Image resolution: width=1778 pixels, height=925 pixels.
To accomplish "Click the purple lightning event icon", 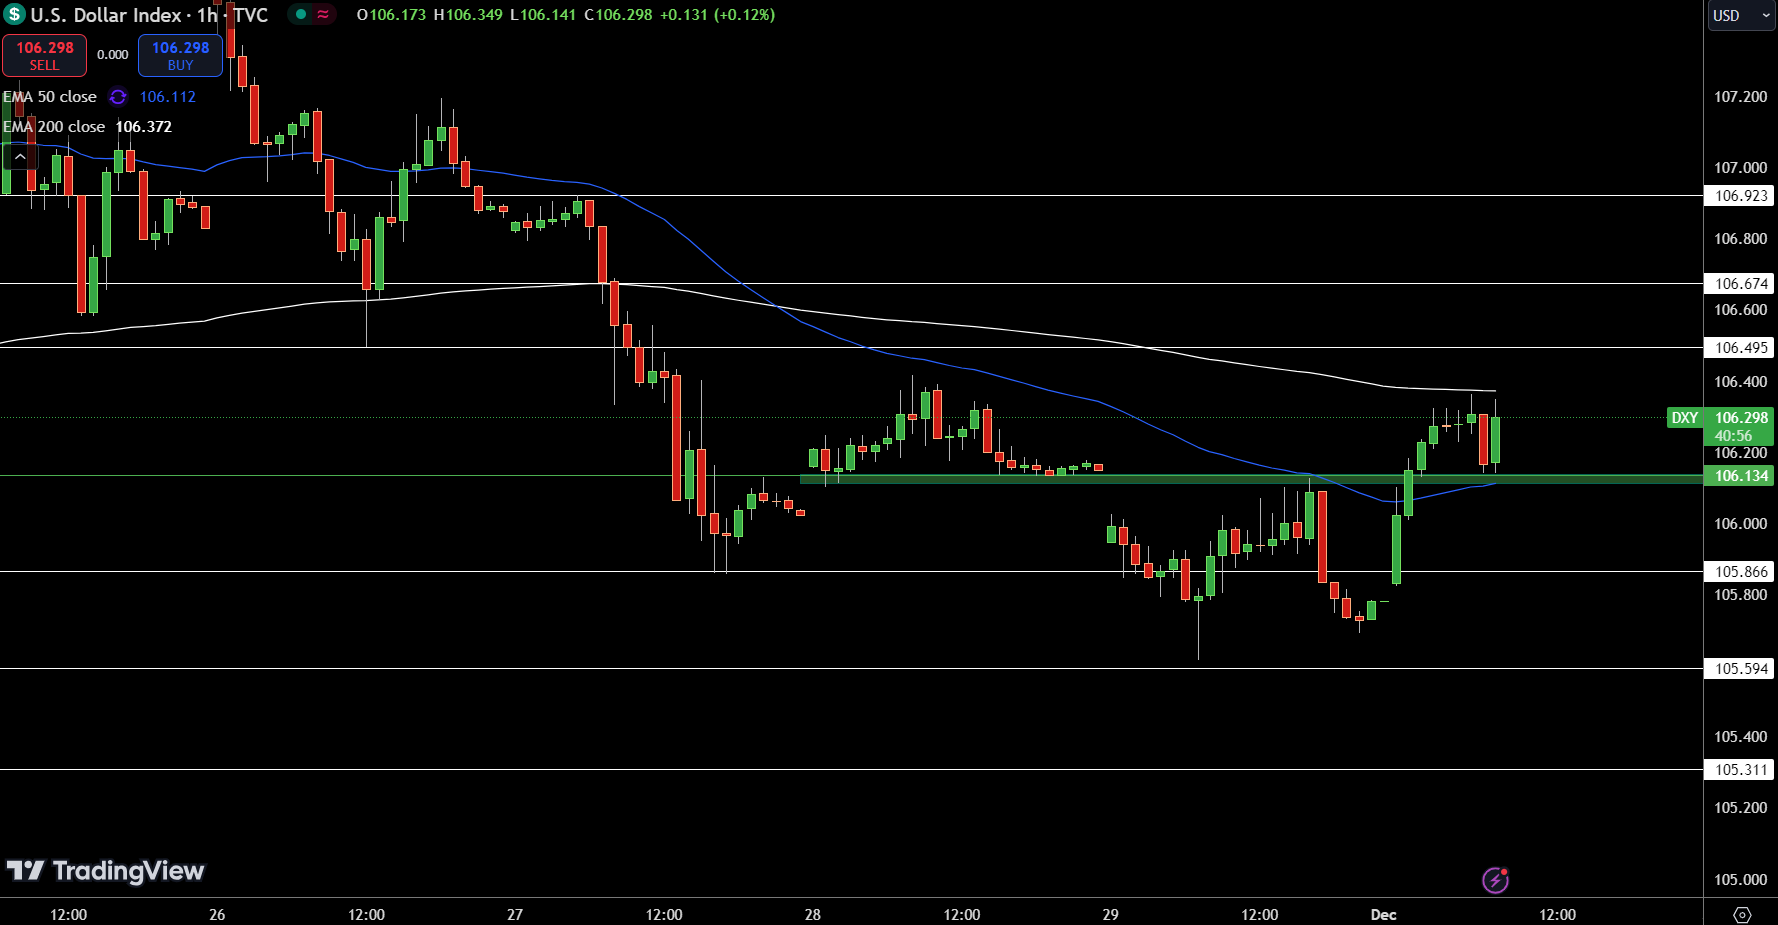I will pos(1495,880).
